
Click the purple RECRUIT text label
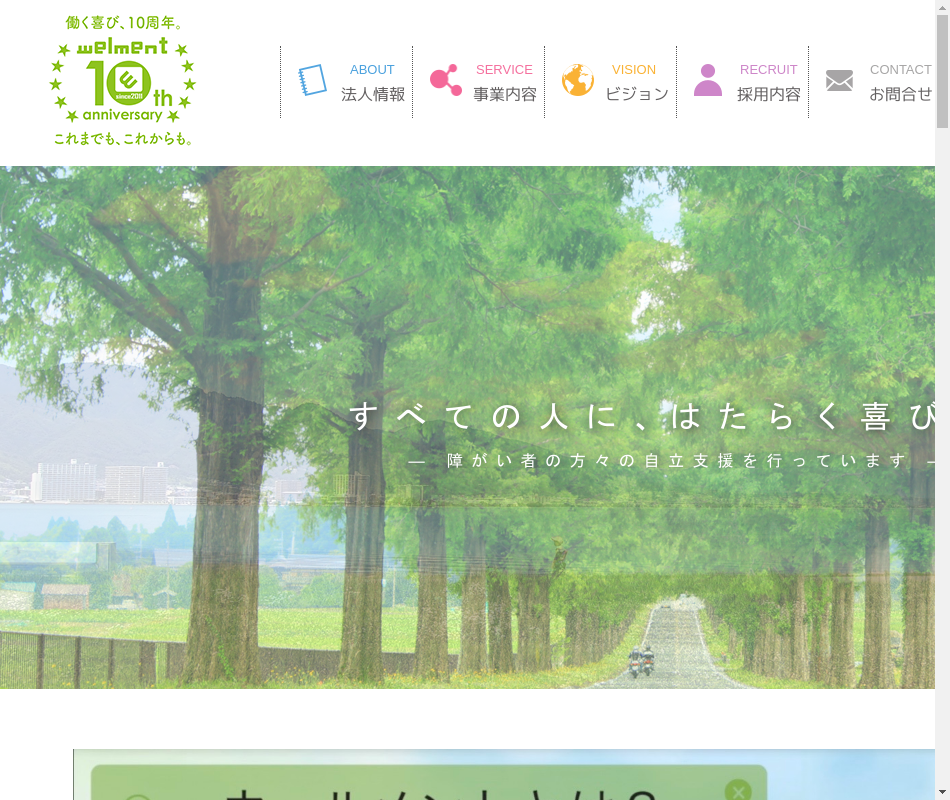[768, 69]
